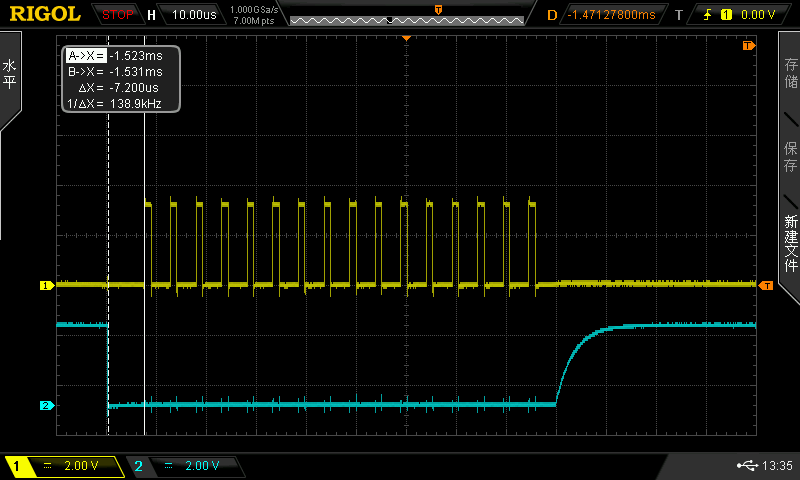Screen dimensions: 800x480
Task: Click the cyan channel 2 ground marker
Action: (46, 406)
